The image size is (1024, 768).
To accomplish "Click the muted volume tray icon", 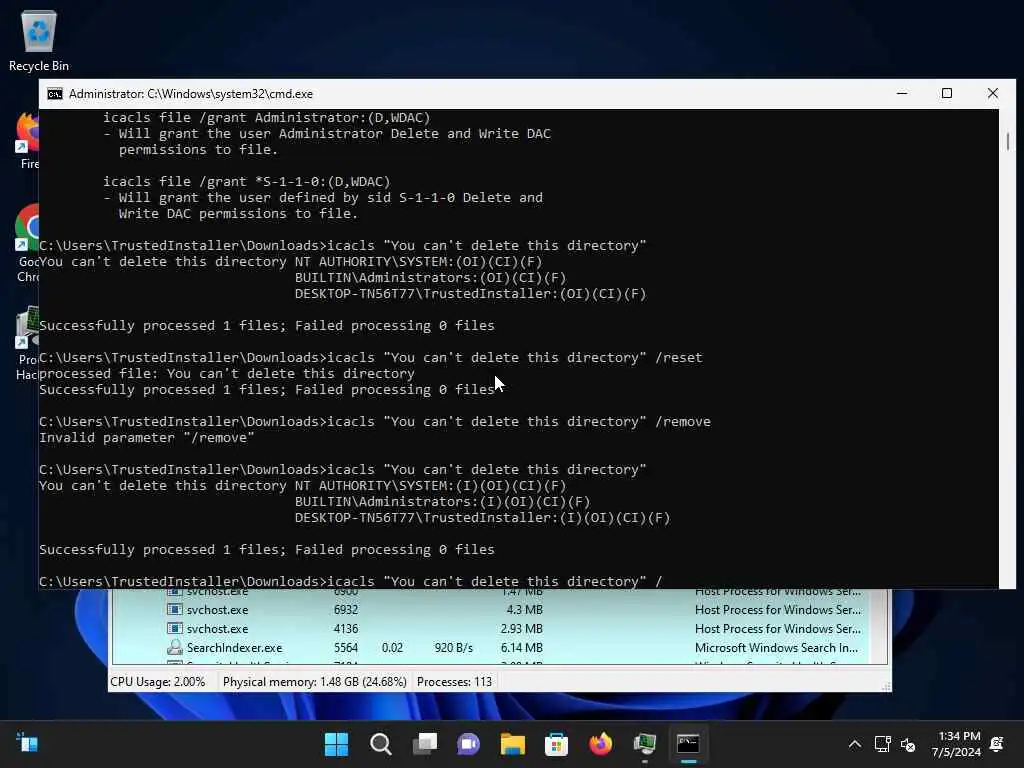I will click(x=907, y=744).
